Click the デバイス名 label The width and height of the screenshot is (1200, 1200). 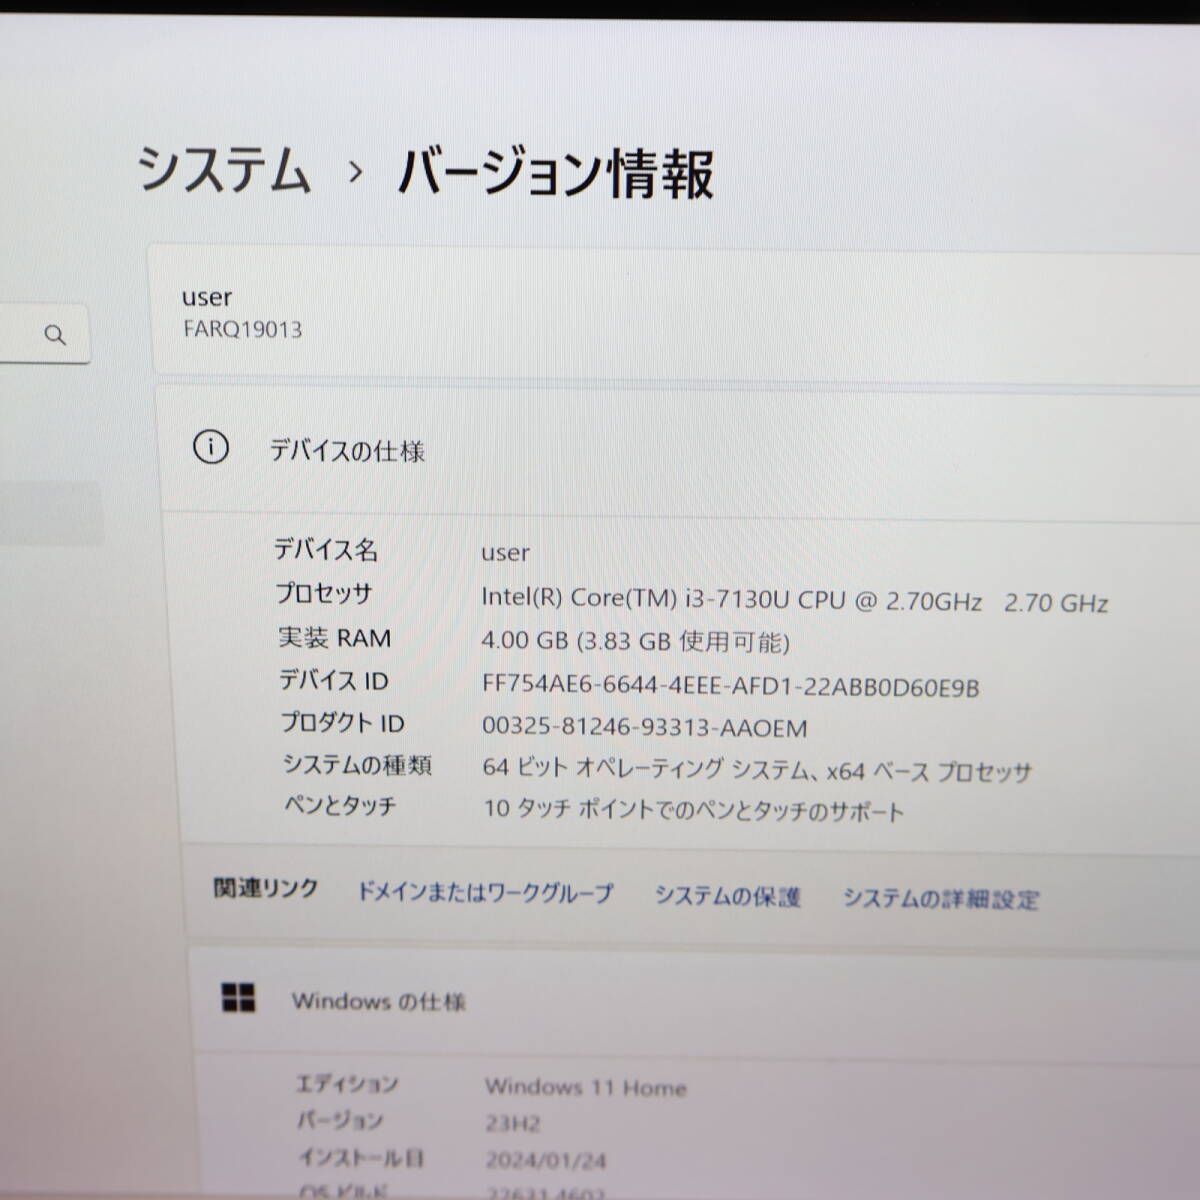(326, 549)
